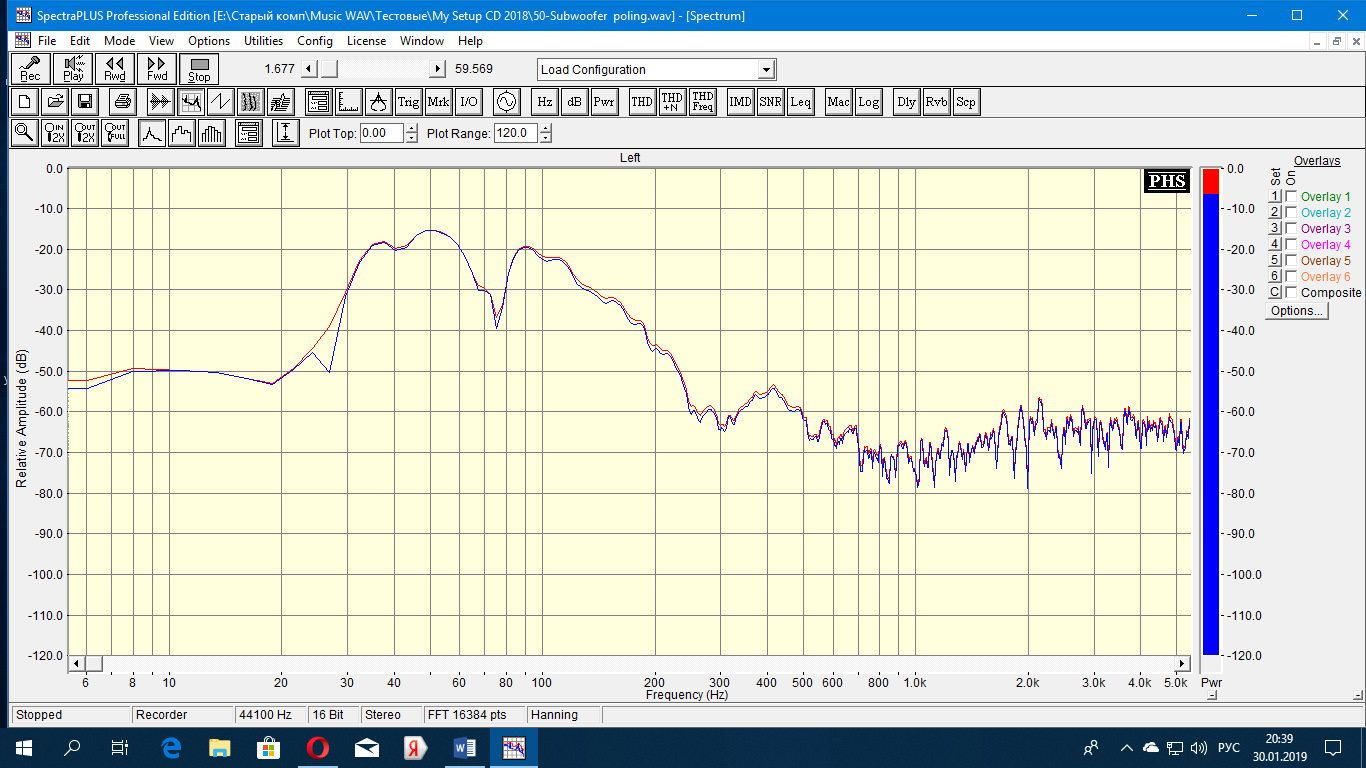Click the Stop transport button
1366x768 pixels.
pyautogui.click(x=199, y=69)
